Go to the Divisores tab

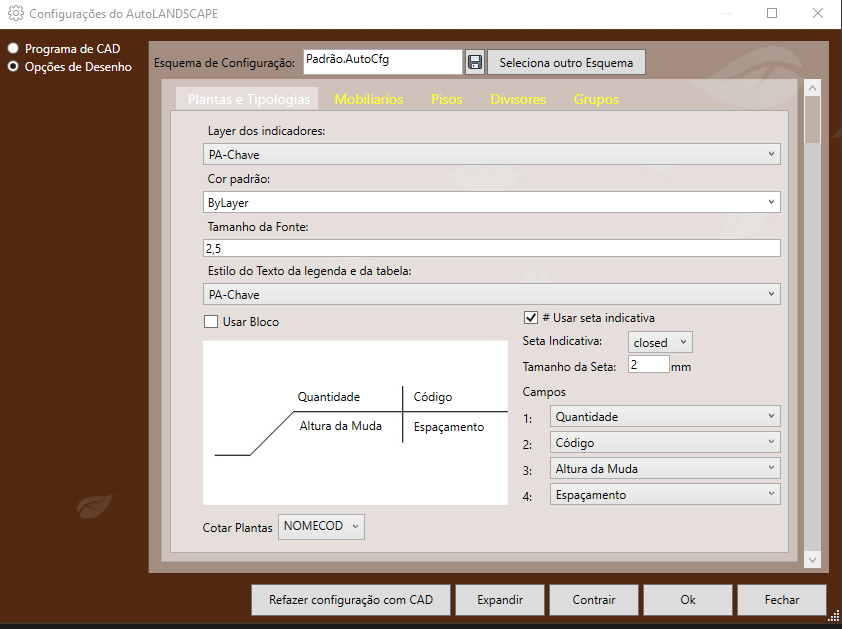pos(518,99)
